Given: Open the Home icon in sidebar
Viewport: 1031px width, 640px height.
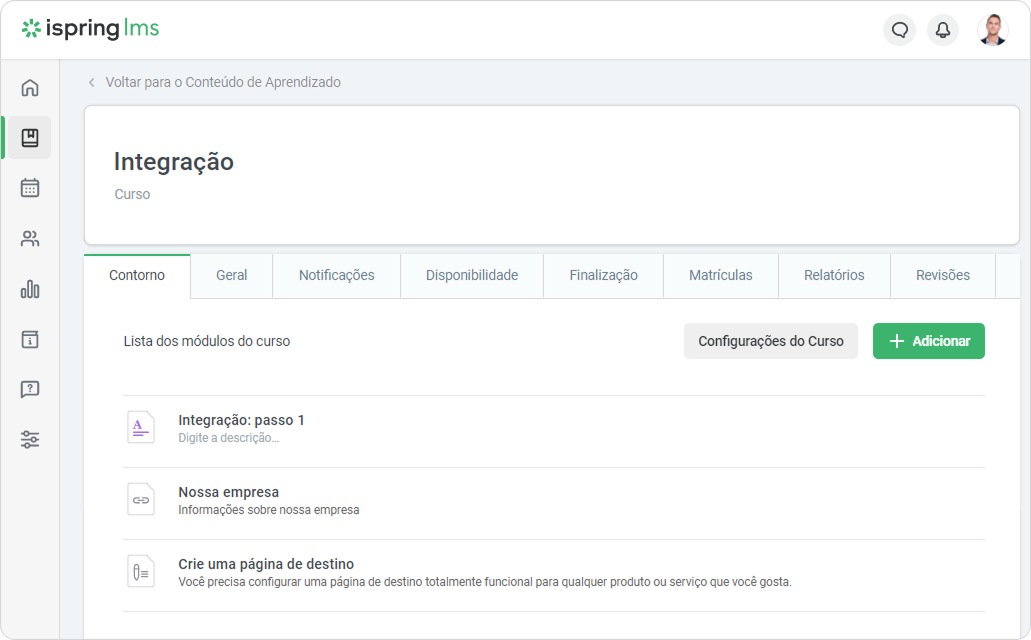Looking at the screenshot, I should (30, 88).
